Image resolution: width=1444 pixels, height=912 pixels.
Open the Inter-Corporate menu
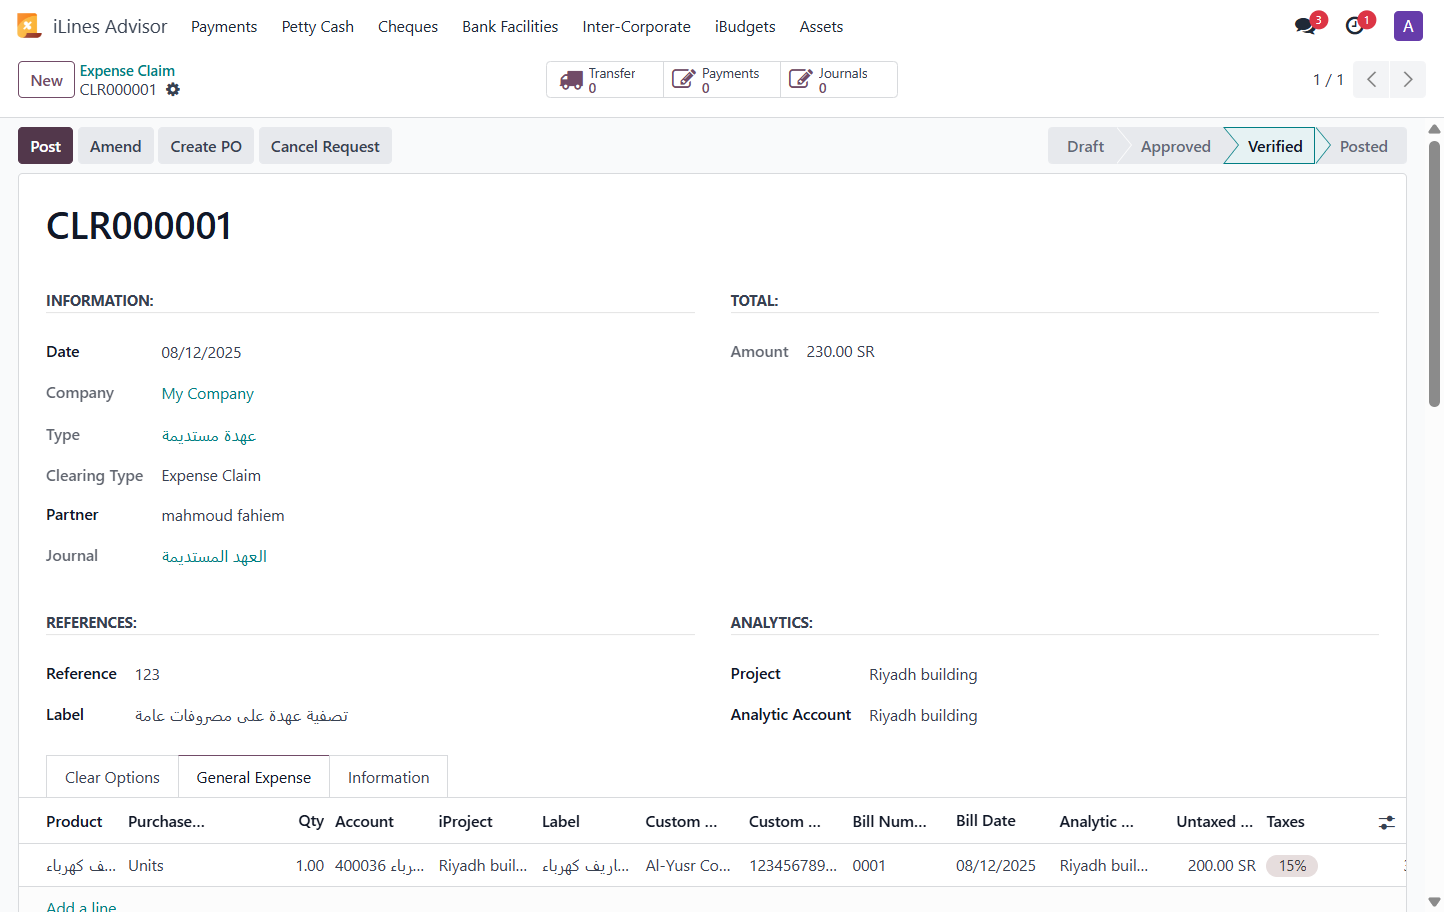pos(637,27)
